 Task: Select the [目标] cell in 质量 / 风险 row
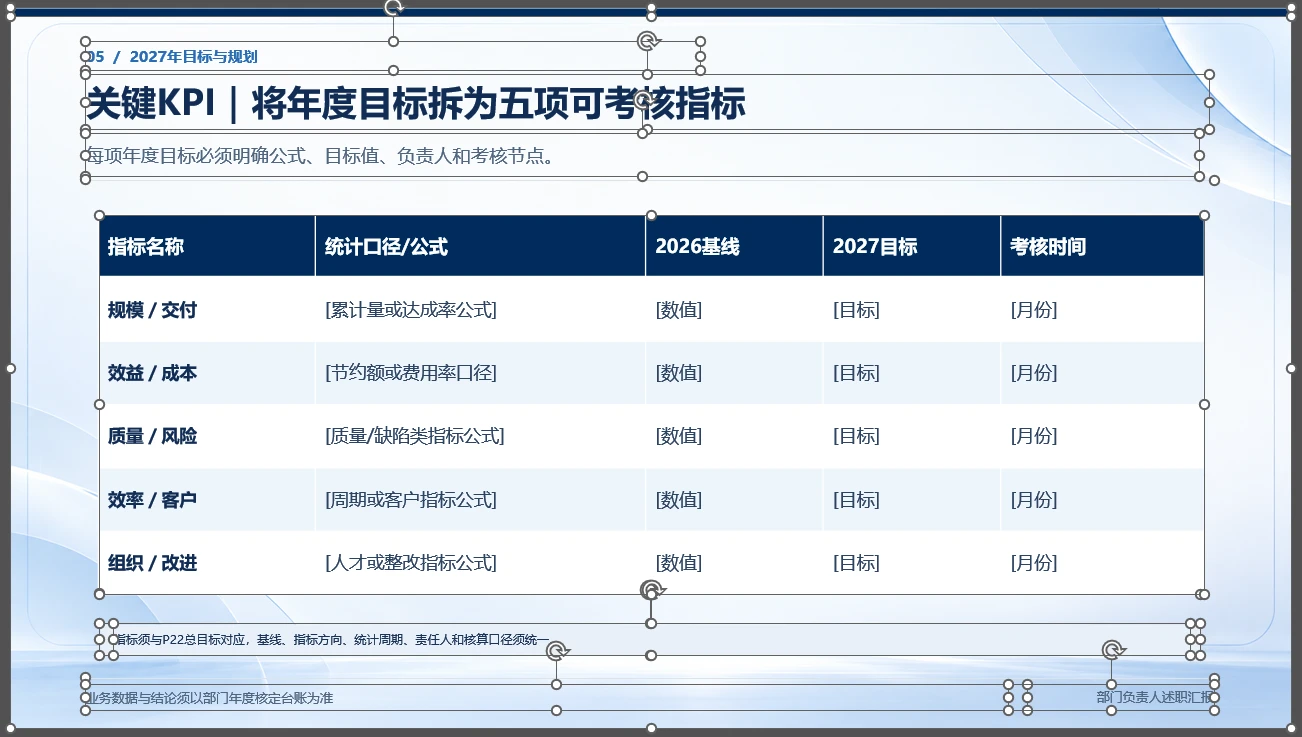pos(912,436)
